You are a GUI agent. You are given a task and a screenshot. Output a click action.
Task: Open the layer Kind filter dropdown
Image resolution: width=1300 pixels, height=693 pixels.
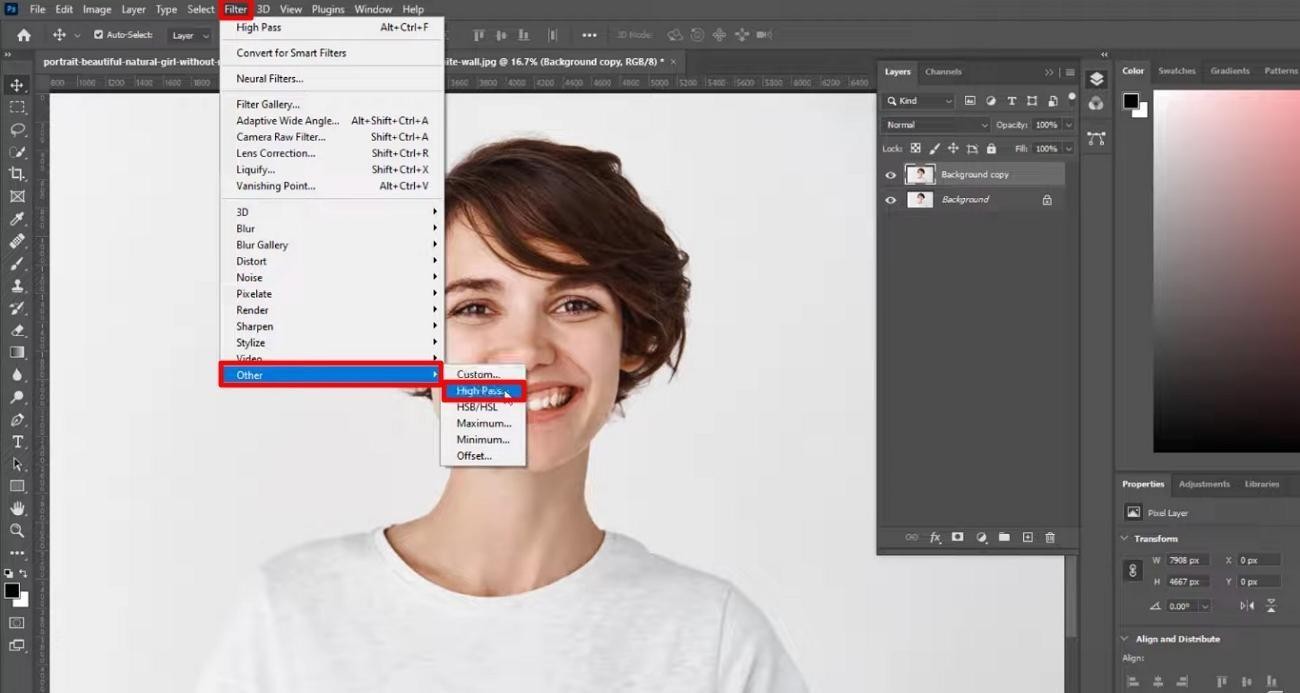point(918,101)
